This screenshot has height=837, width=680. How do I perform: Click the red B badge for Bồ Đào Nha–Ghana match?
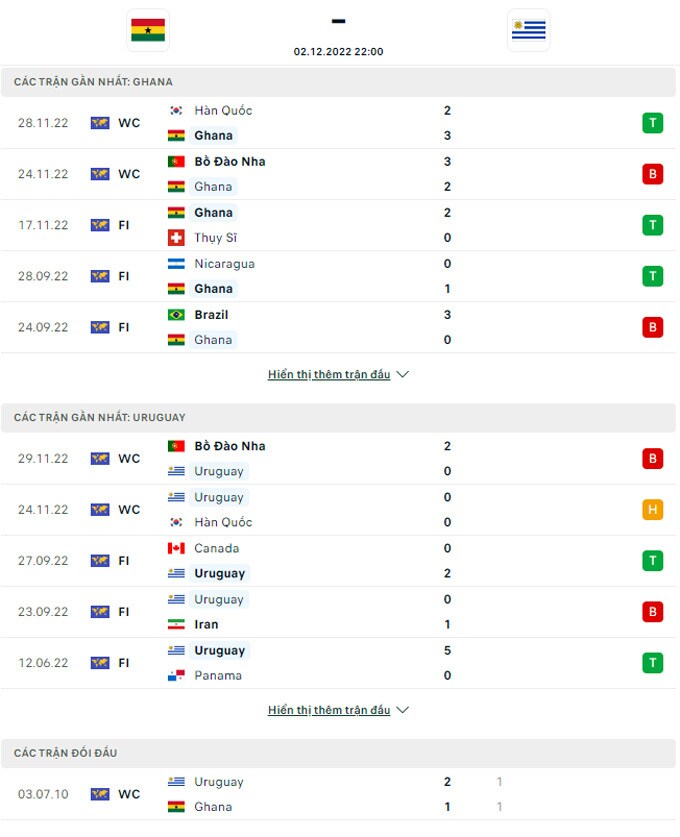pos(652,174)
